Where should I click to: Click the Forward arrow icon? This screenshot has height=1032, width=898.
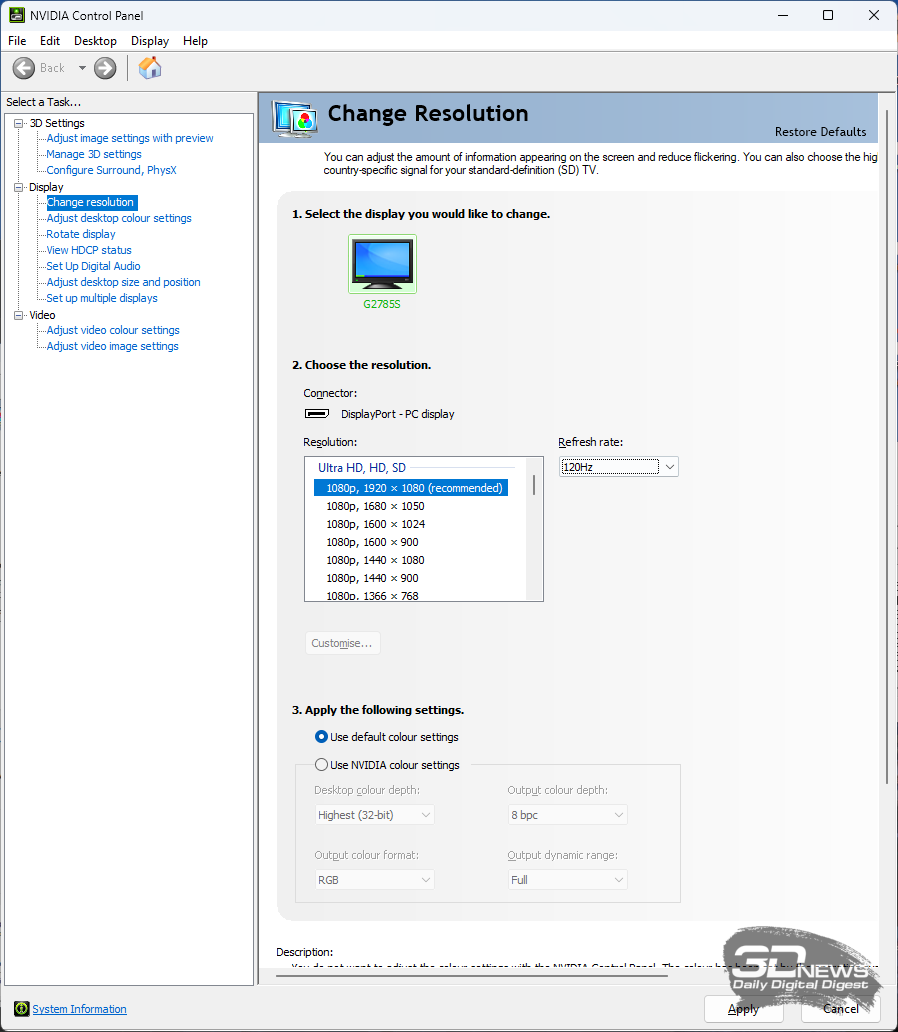105,68
